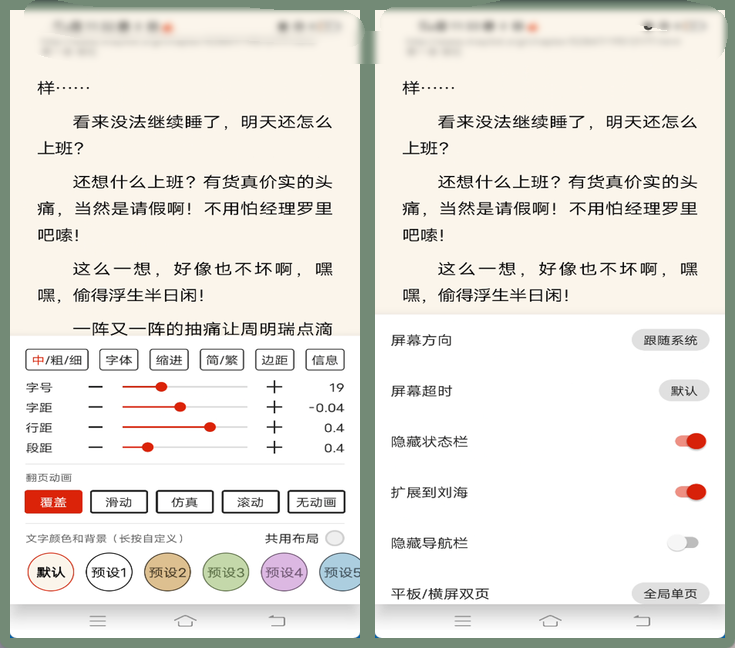Increase 段距 with the plus icon
735x648 pixels.
(x=274, y=448)
